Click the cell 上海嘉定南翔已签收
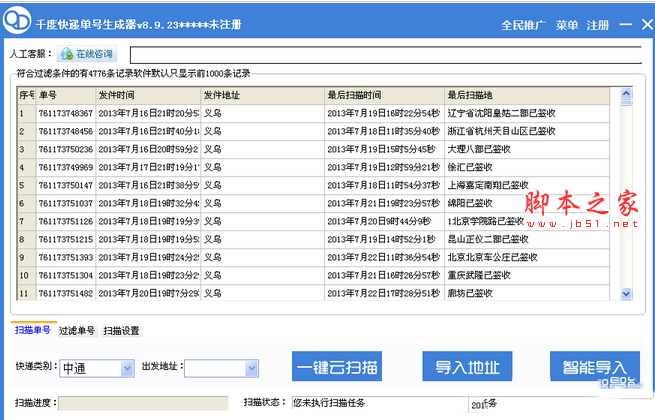The width and height of the screenshot is (655, 420). click(x=527, y=186)
